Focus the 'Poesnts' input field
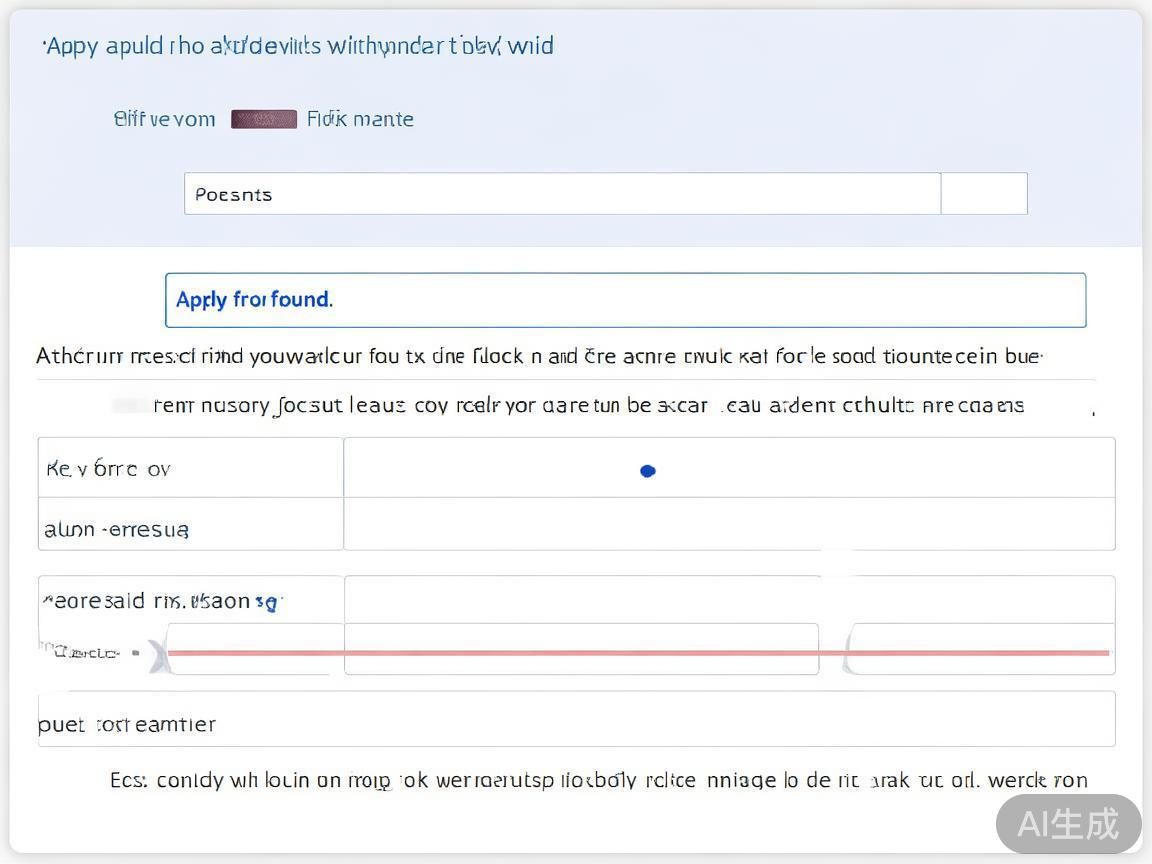The image size is (1152, 864). point(562,194)
